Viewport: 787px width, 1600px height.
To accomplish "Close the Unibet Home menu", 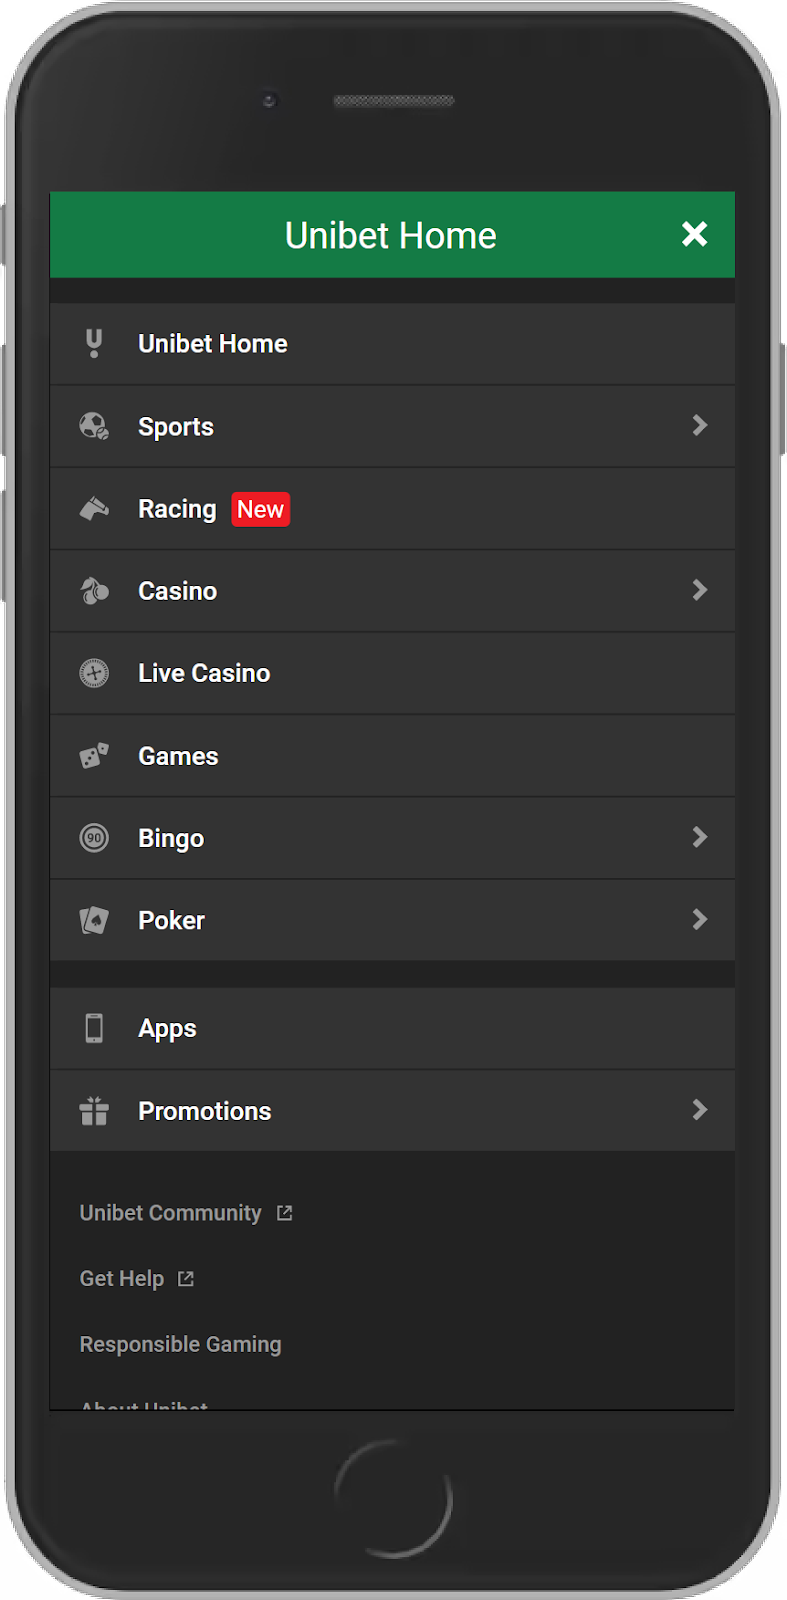I will tap(694, 234).
